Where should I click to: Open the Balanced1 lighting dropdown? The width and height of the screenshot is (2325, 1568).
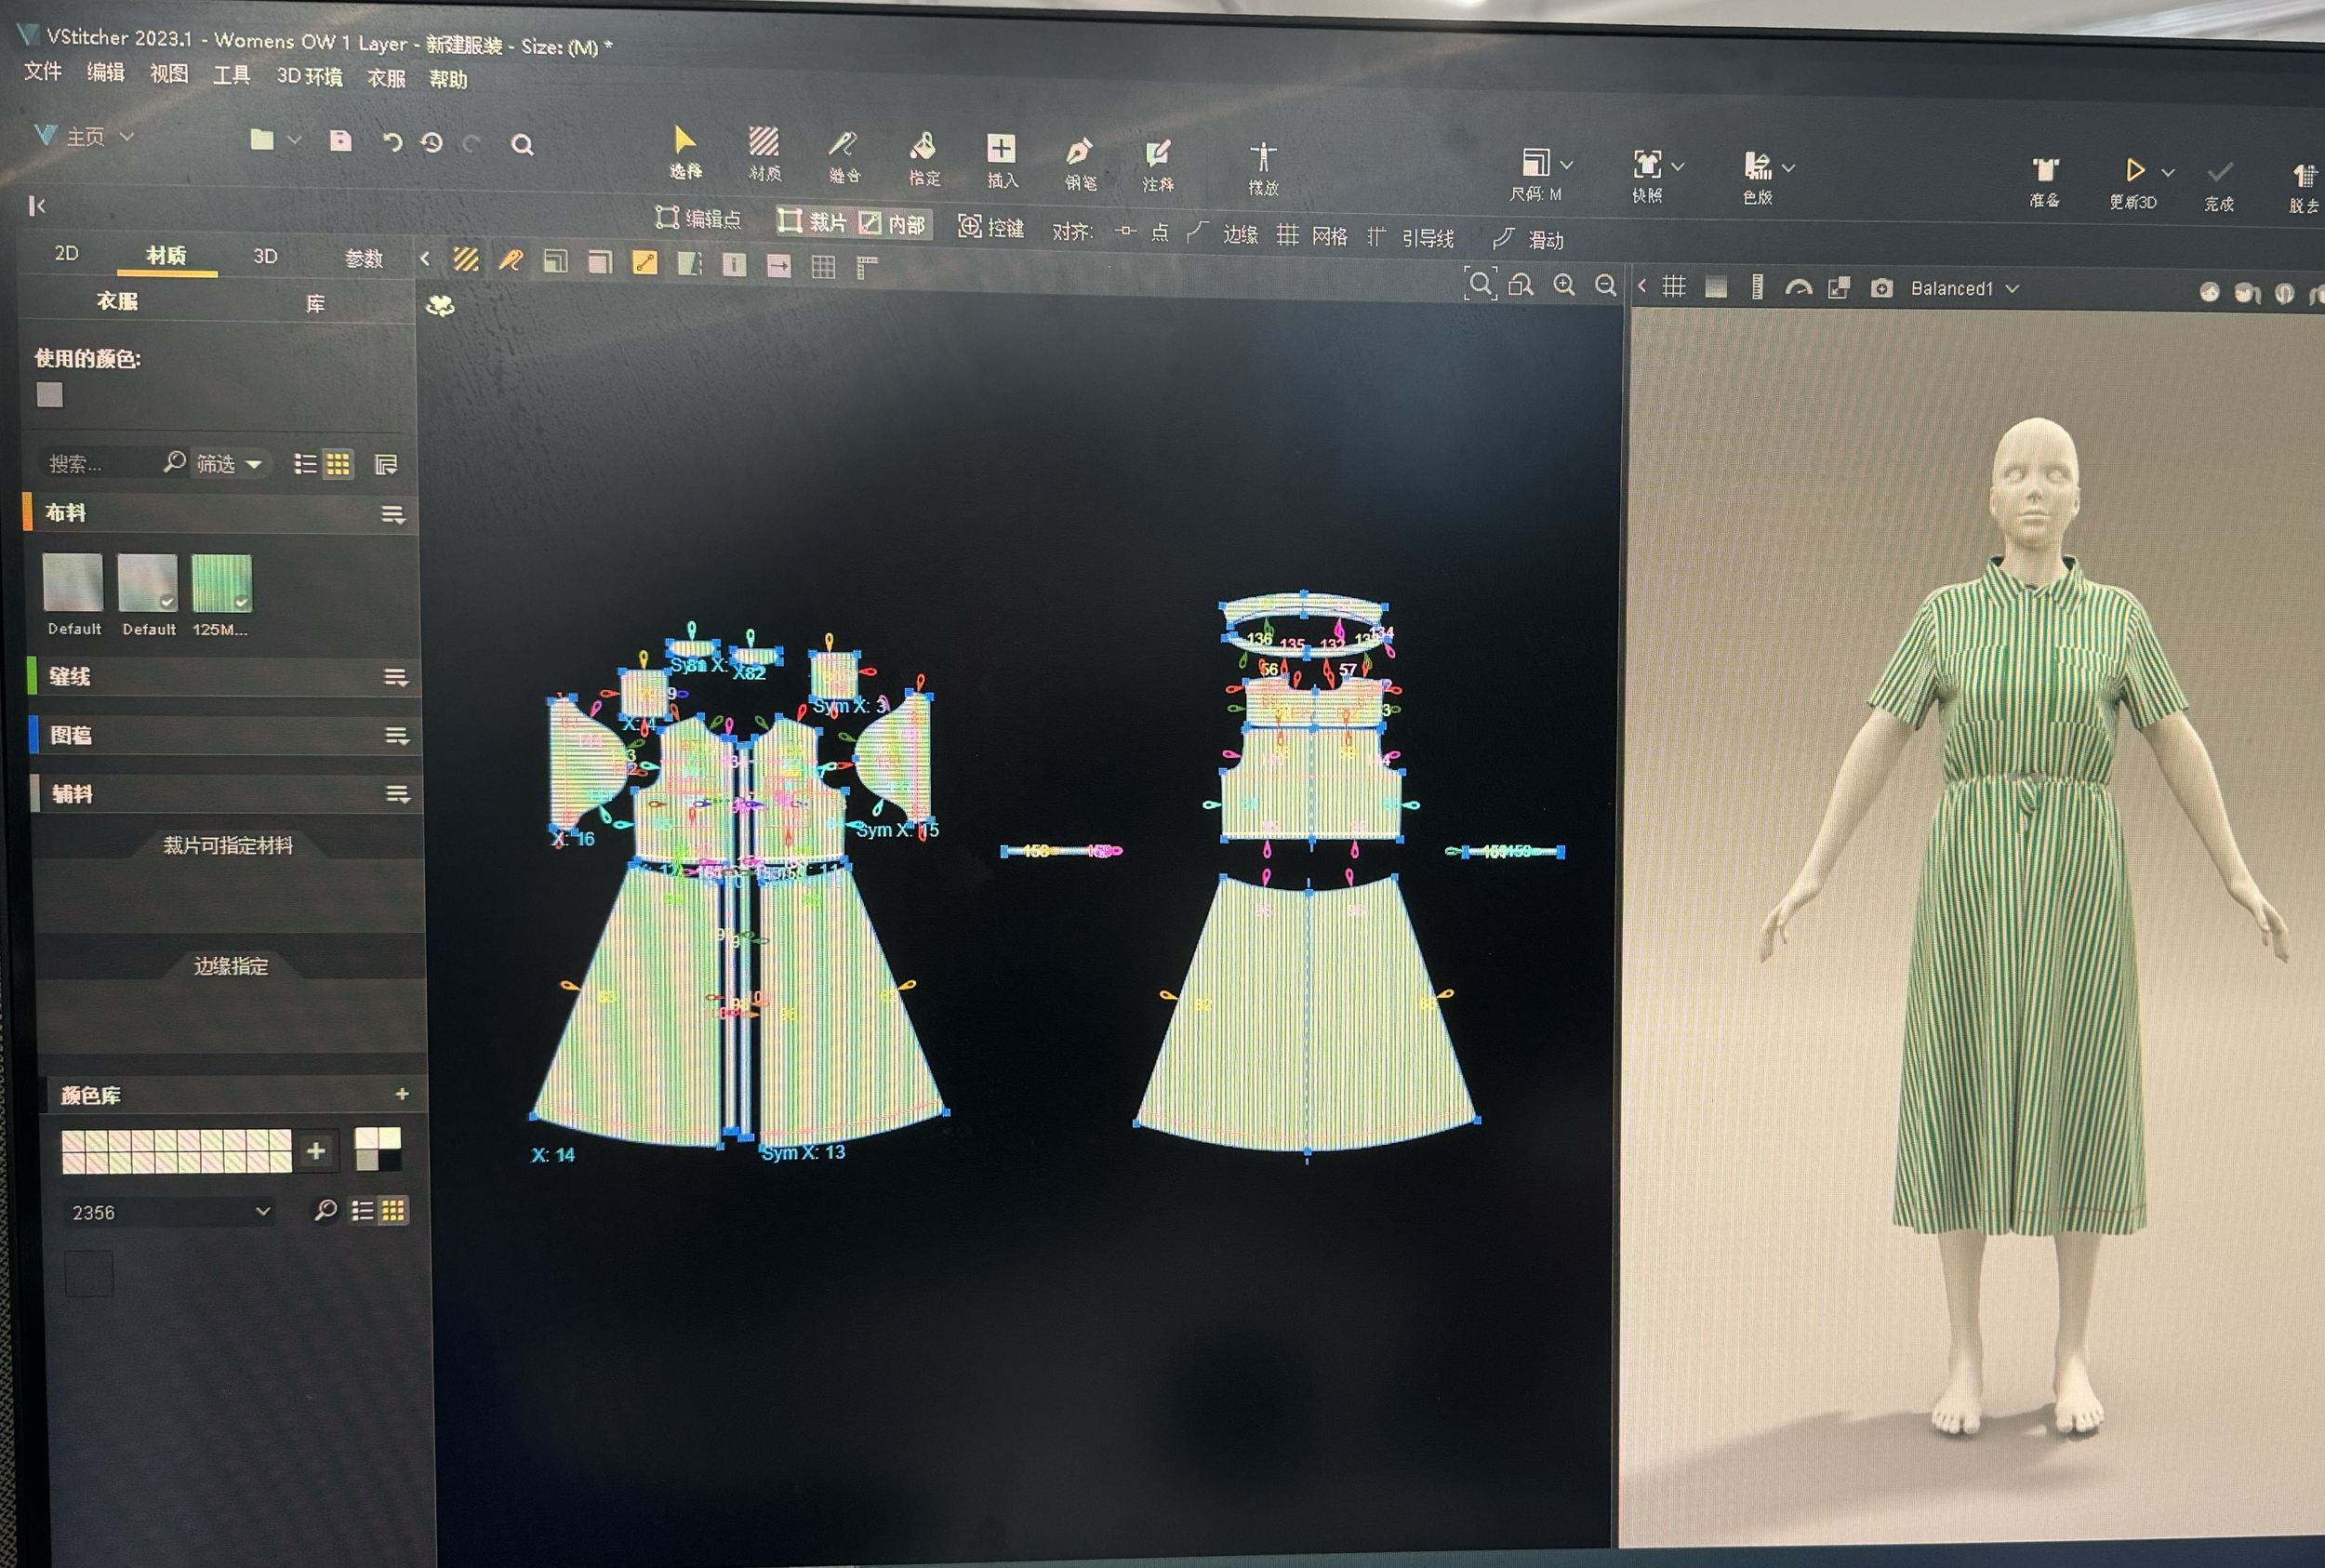[1964, 289]
